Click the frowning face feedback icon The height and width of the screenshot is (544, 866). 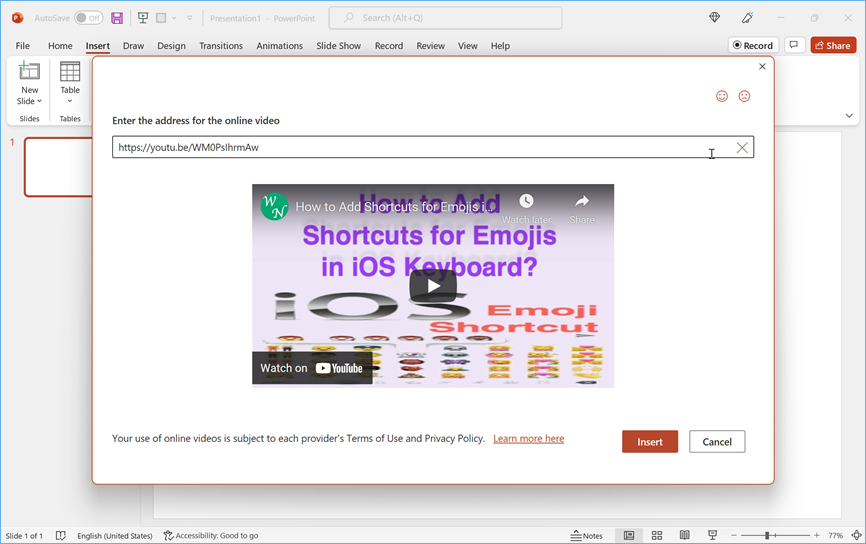744,96
